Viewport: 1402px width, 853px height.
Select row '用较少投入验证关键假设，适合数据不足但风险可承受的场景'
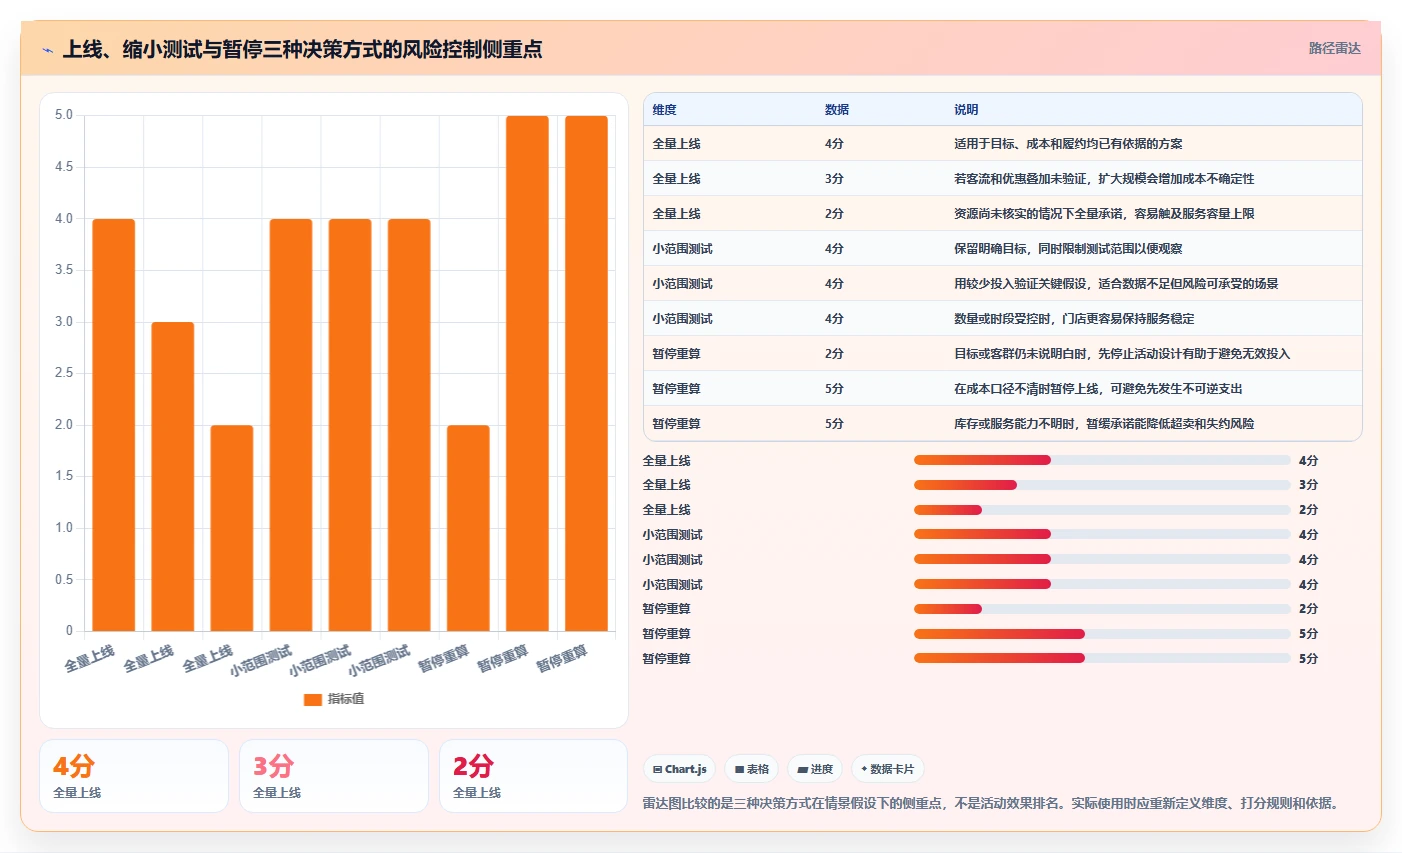coord(1003,283)
